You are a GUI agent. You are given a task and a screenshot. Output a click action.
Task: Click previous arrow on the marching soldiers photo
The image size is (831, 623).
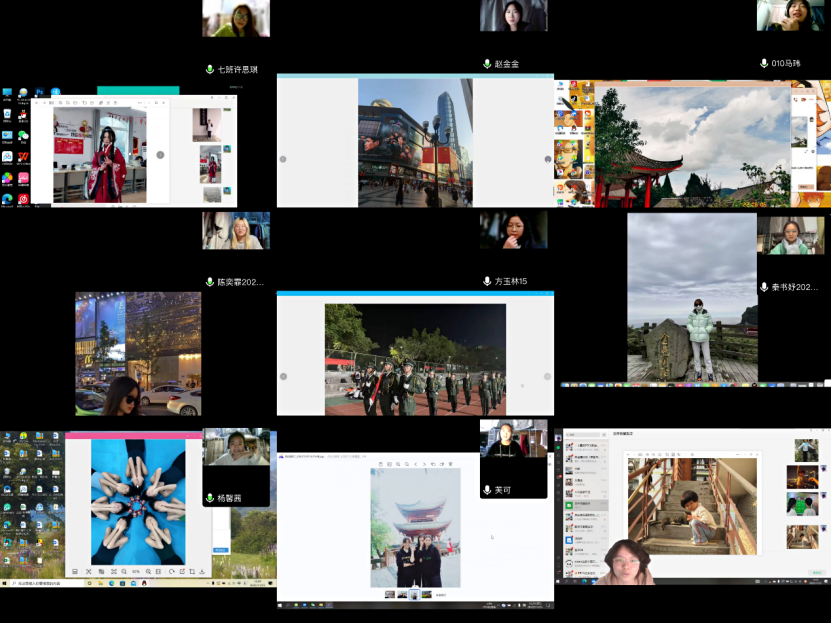click(283, 376)
